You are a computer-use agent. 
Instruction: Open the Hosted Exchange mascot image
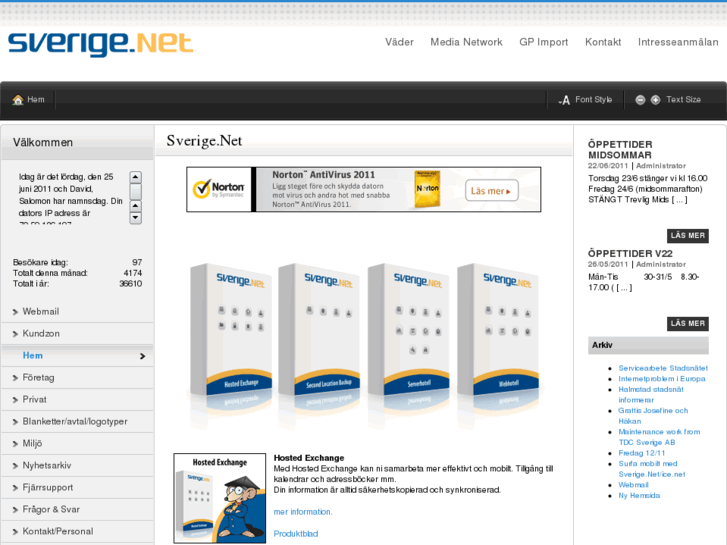(x=220, y=498)
